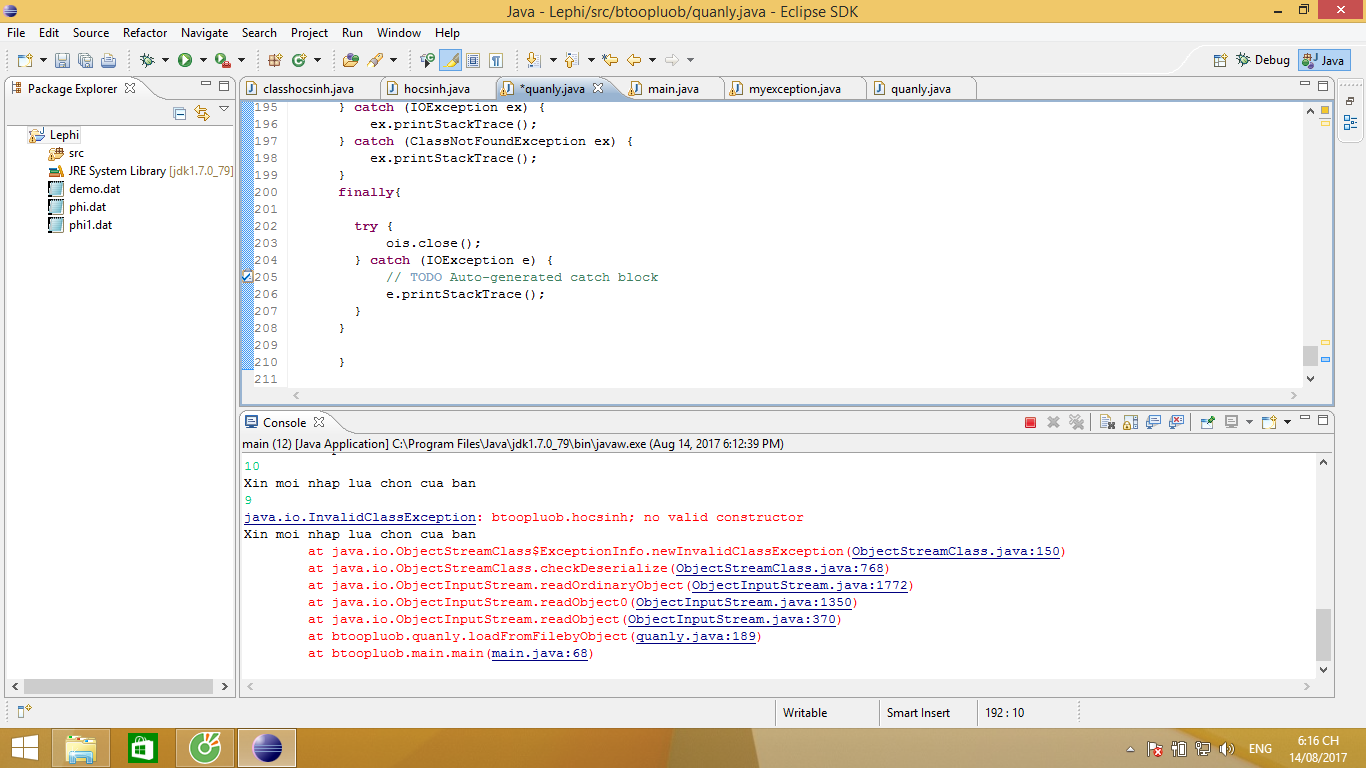The image size is (1366, 768).
Task: Run the program with green play icon
Action: [185, 60]
